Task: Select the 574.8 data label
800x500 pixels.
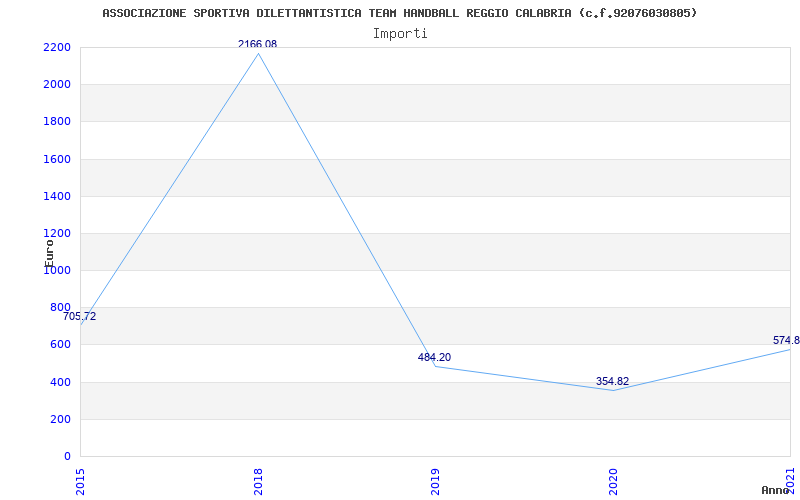Action: coord(786,341)
